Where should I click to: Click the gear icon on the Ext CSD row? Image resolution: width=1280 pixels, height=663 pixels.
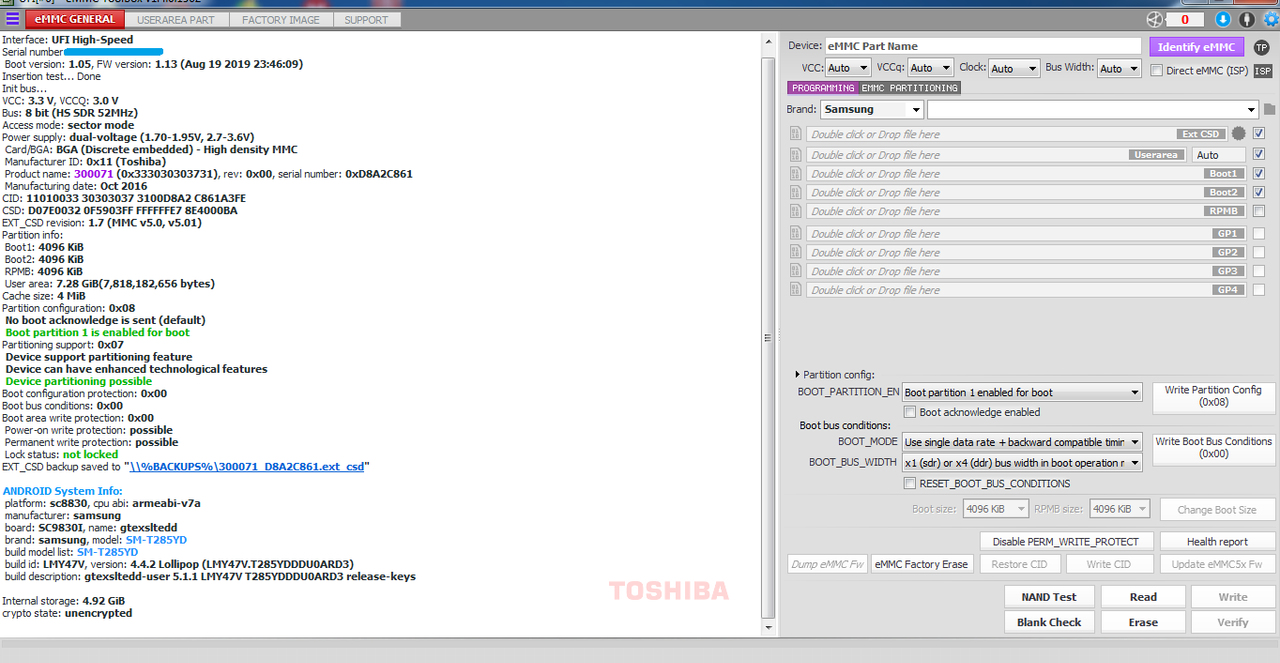[1239, 134]
